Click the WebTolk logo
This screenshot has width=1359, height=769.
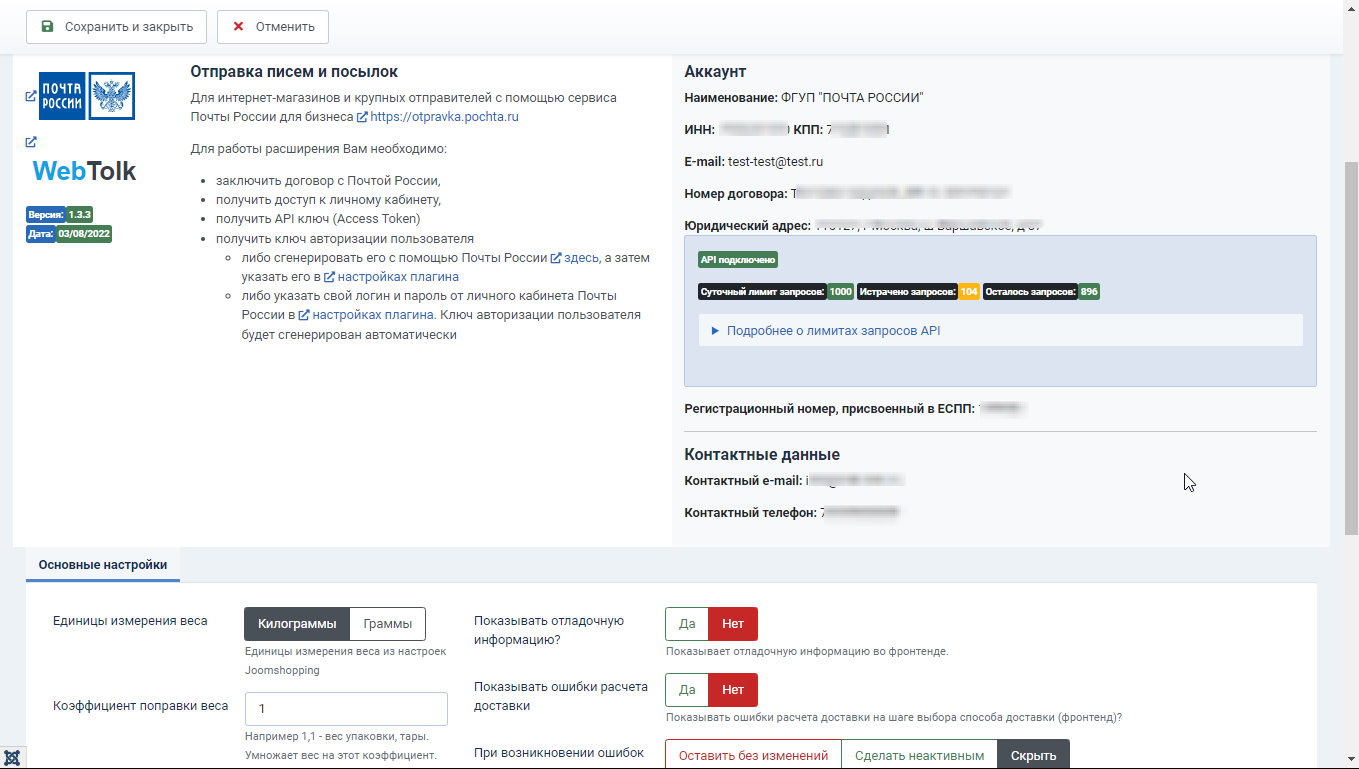tap(84, 171)
